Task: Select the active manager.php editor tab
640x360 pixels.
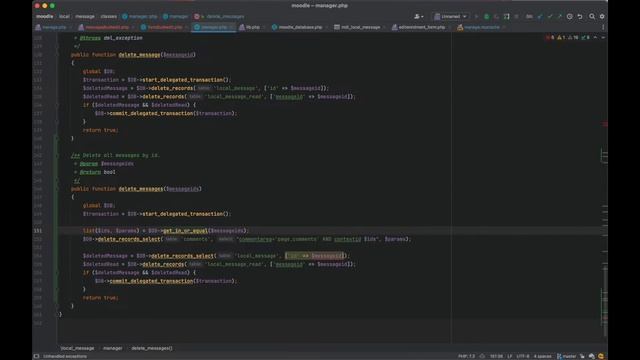Action: click(x=212, y=27)
